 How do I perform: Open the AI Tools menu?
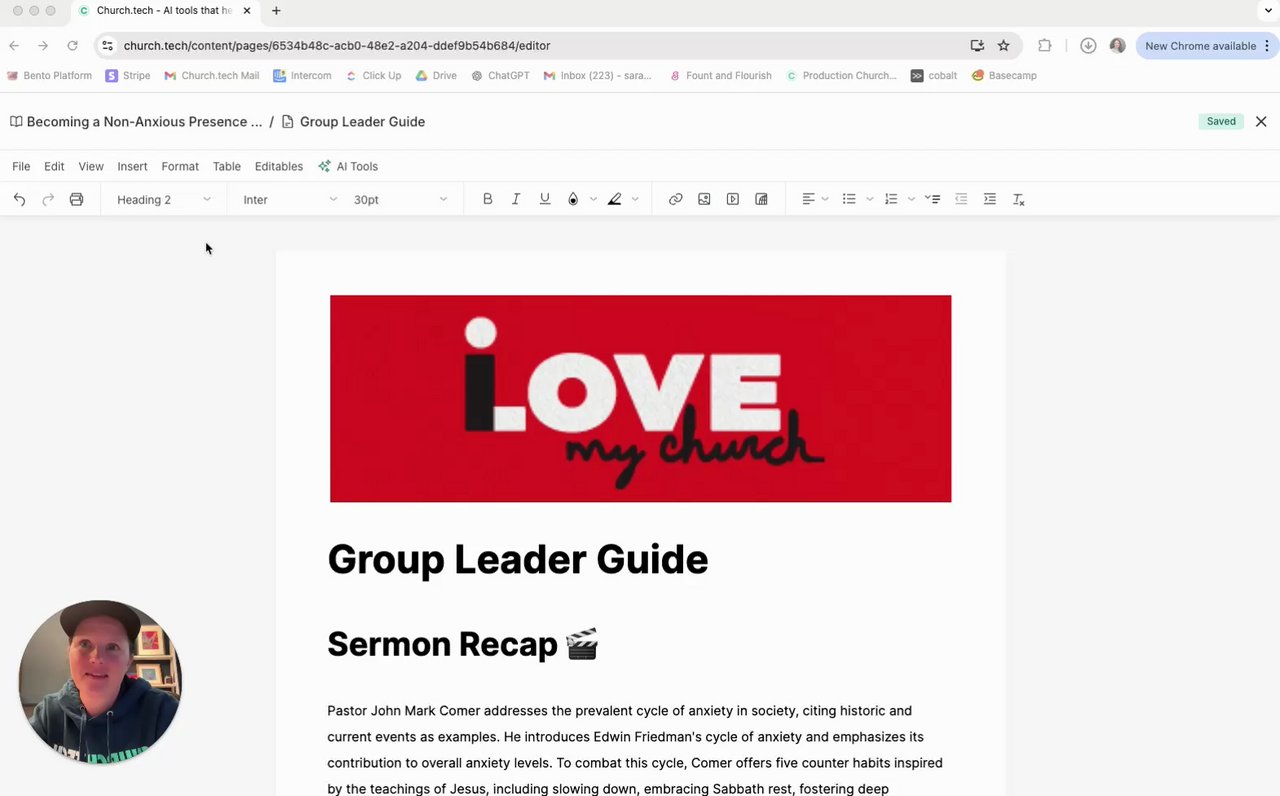tap(348, 166)
